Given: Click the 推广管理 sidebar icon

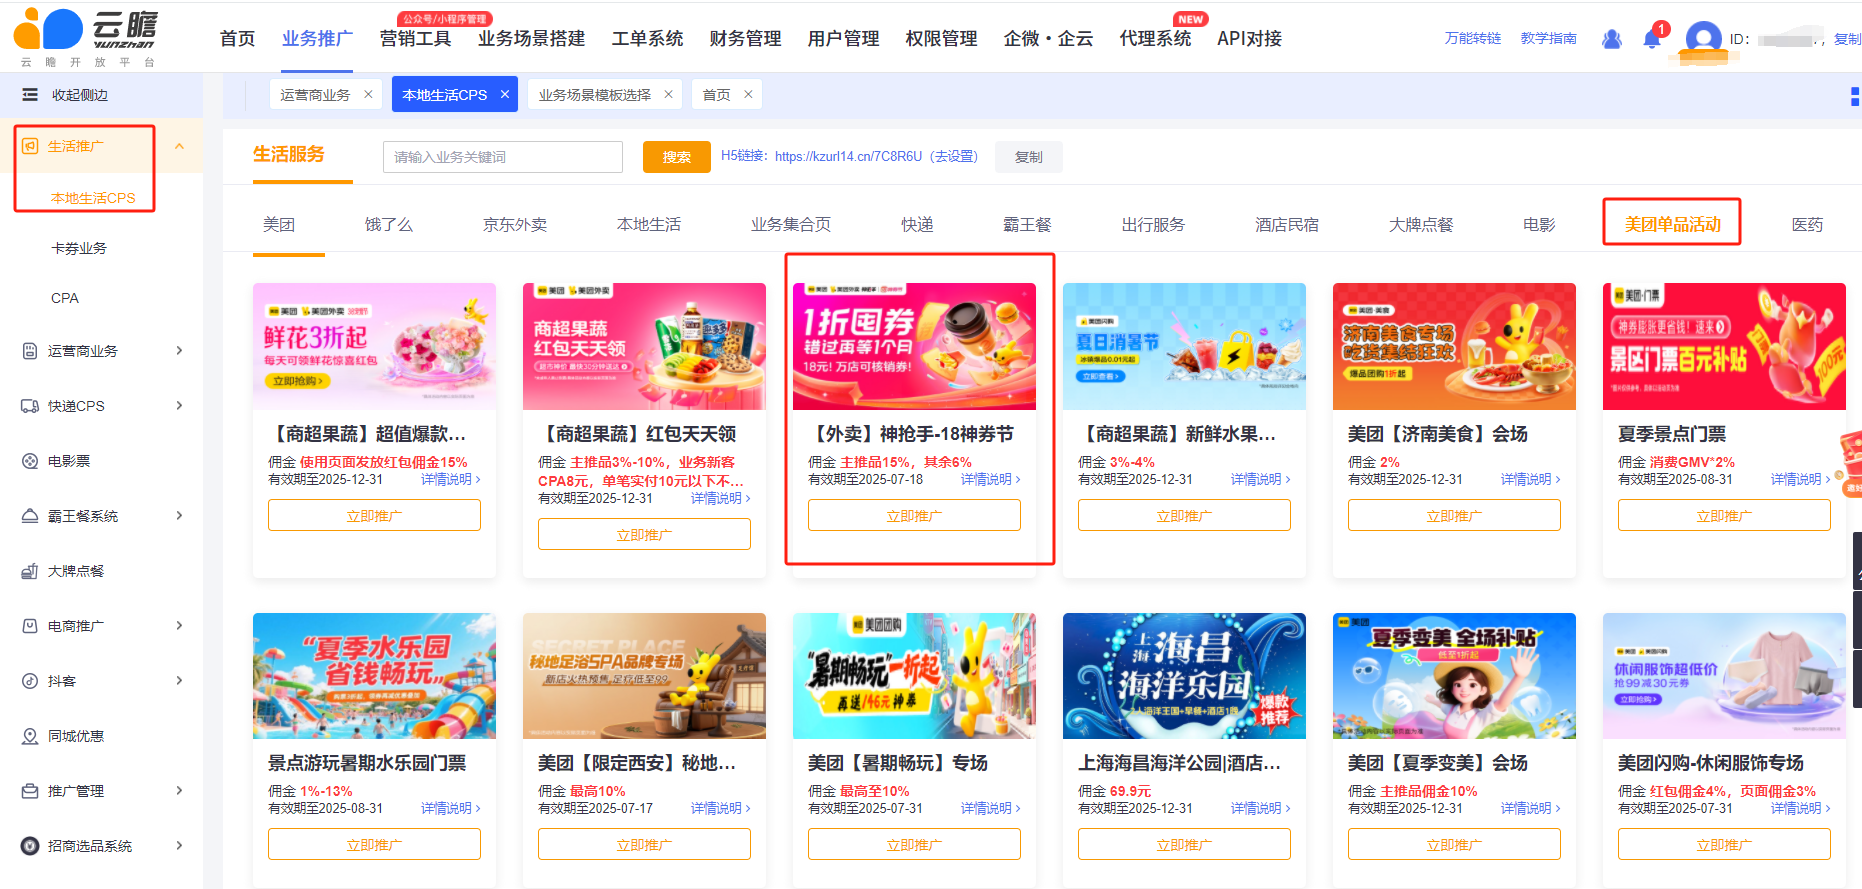Looking at the screenshot, I should pyautogui.click(x=30, y=791).
